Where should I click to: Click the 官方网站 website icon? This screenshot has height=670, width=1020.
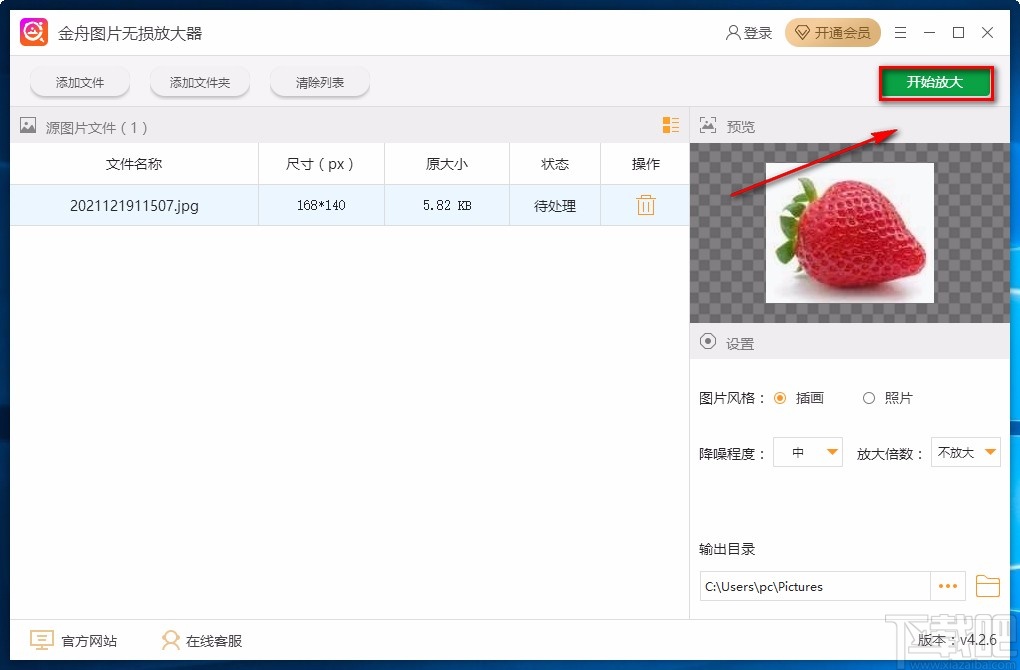(x=41, y=640)
